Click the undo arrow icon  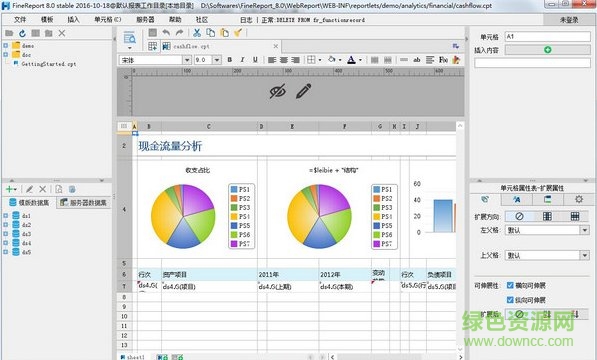(166, 33)
